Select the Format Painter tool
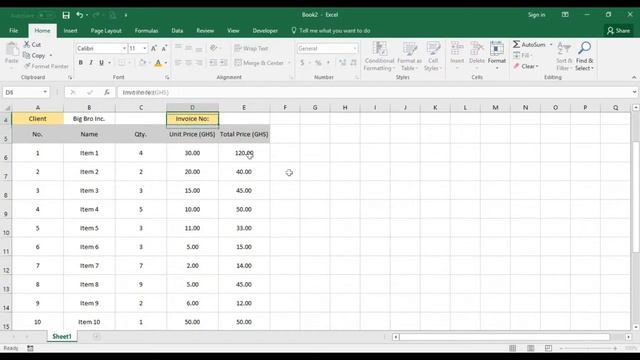 pyautogui.click(x=46, y=66)
